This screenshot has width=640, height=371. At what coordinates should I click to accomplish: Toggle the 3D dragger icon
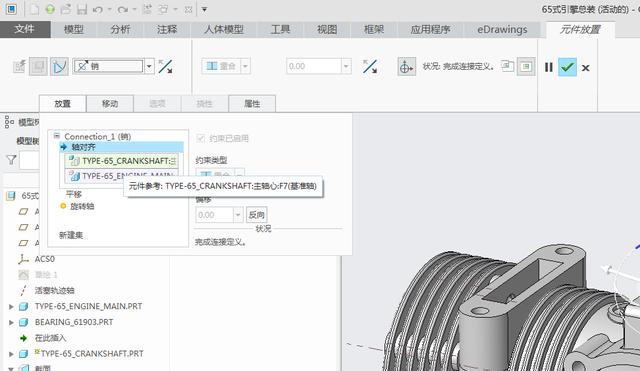tap(407, 67)
